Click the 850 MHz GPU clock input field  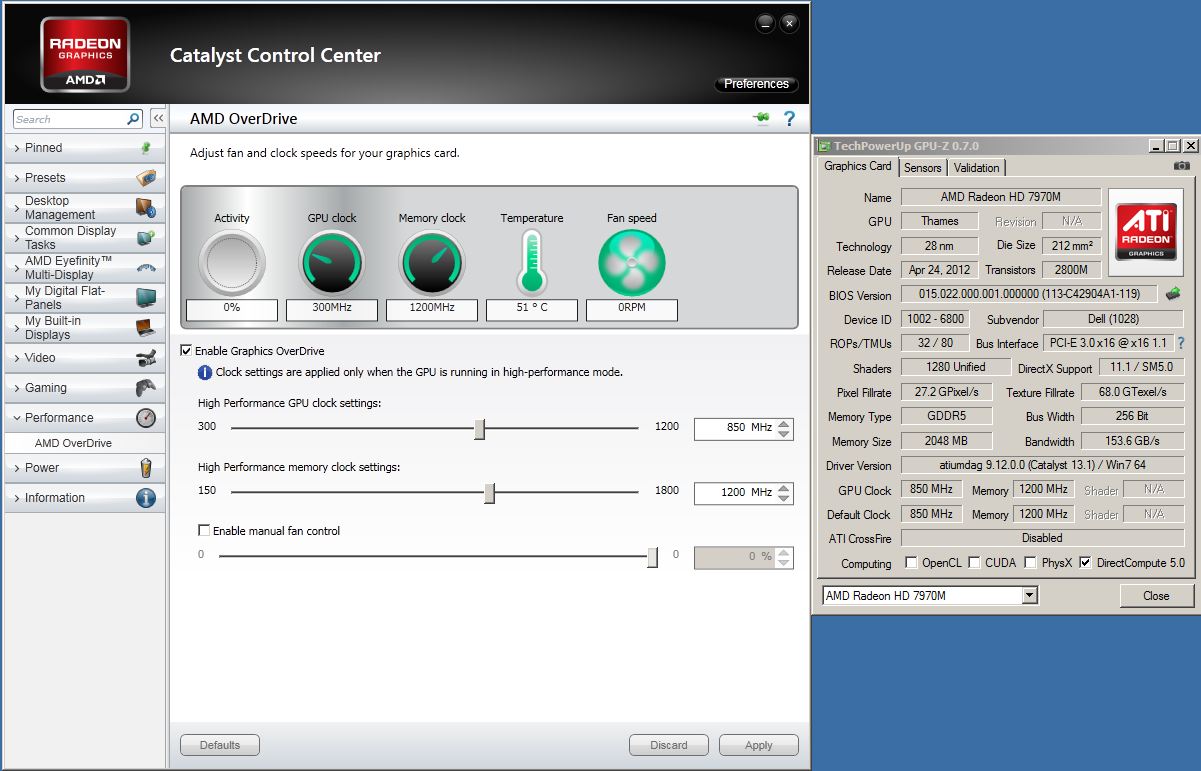735,428
